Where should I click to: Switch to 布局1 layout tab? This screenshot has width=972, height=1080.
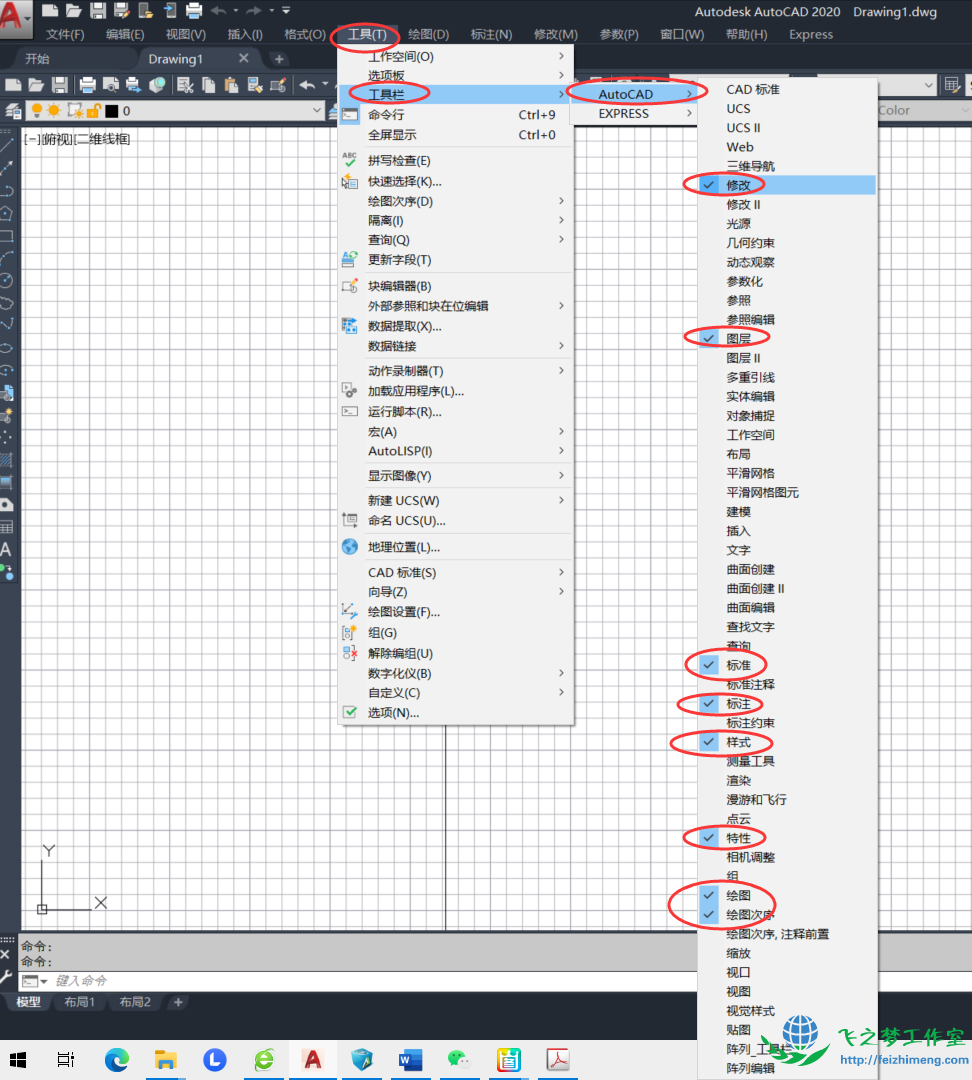click(80, 1001)
